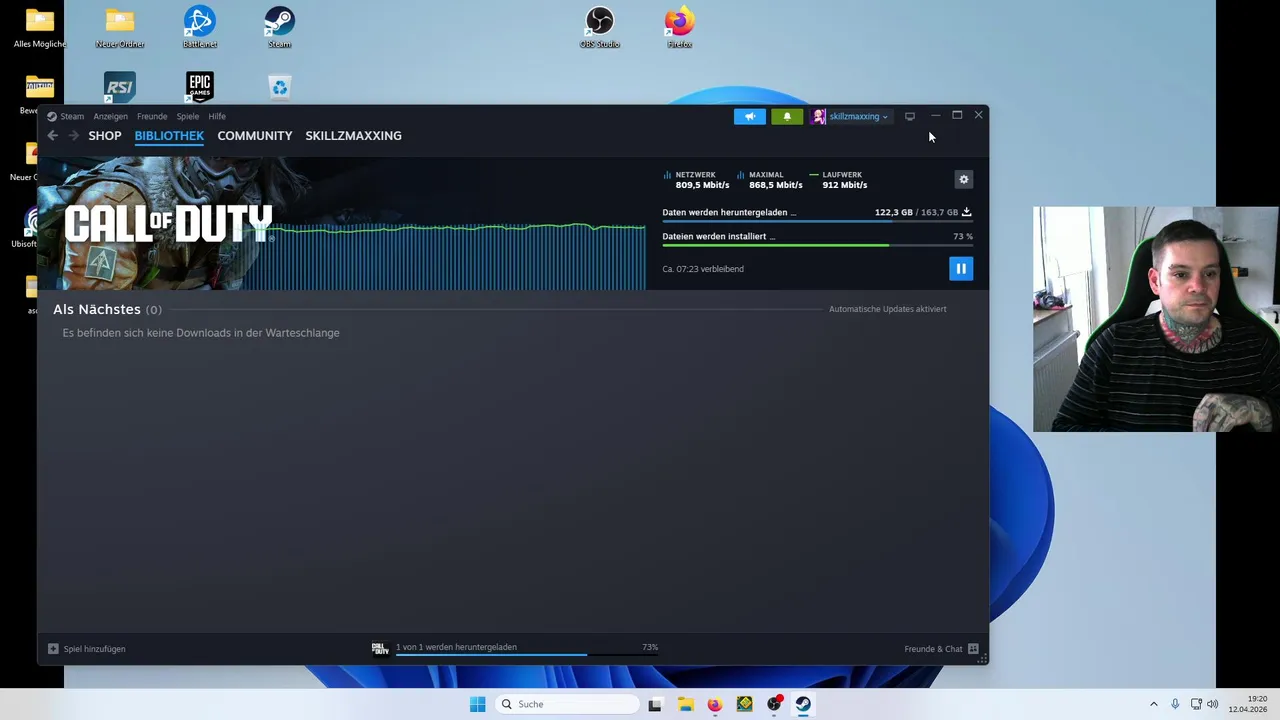This screenshot has height=720, width=1280.
Task: Click the green install progress bar
Action: tap(817, 245)
